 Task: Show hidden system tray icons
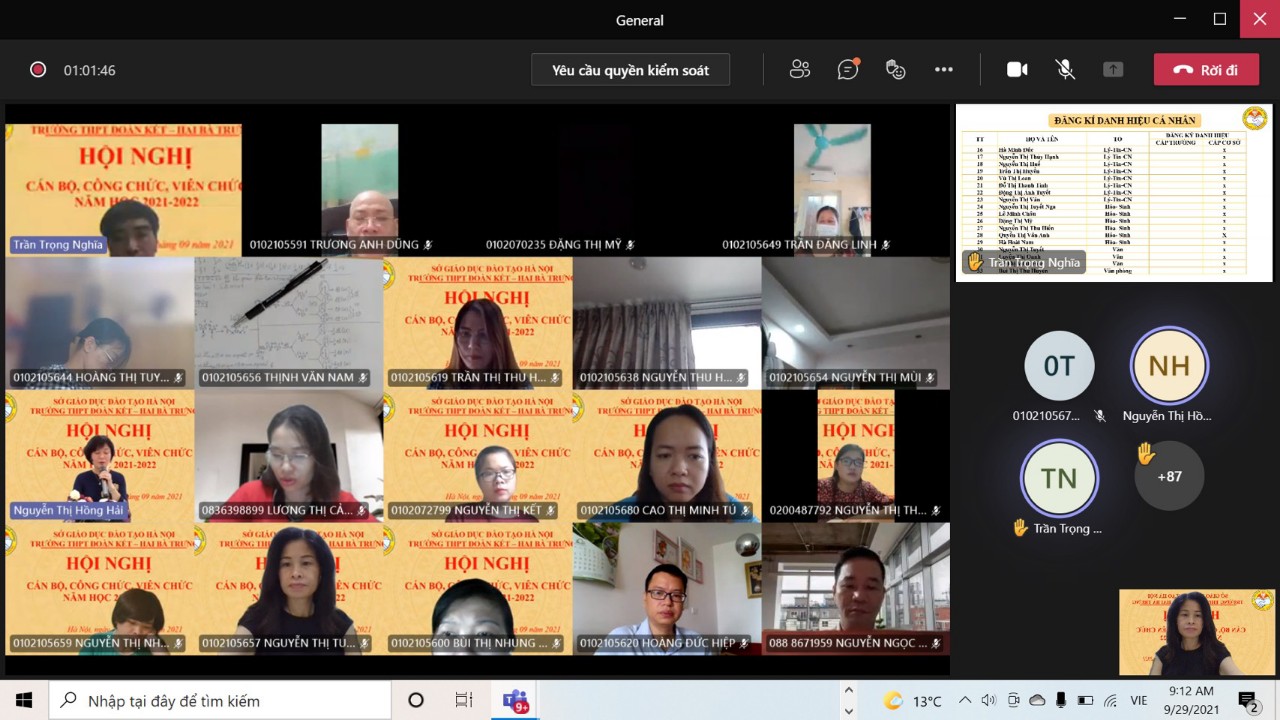(x=964, y=700)
